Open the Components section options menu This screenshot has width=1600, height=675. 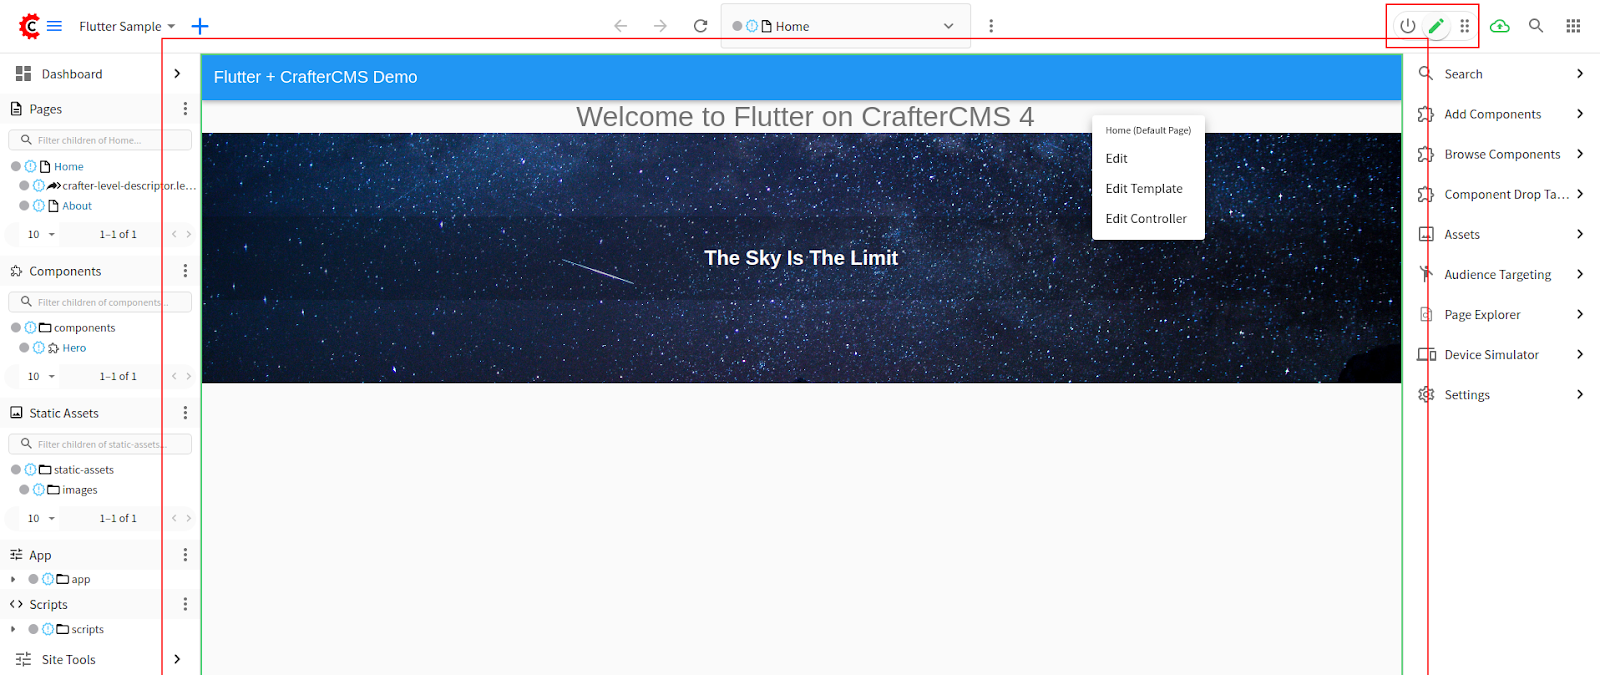tap(185, 271)
